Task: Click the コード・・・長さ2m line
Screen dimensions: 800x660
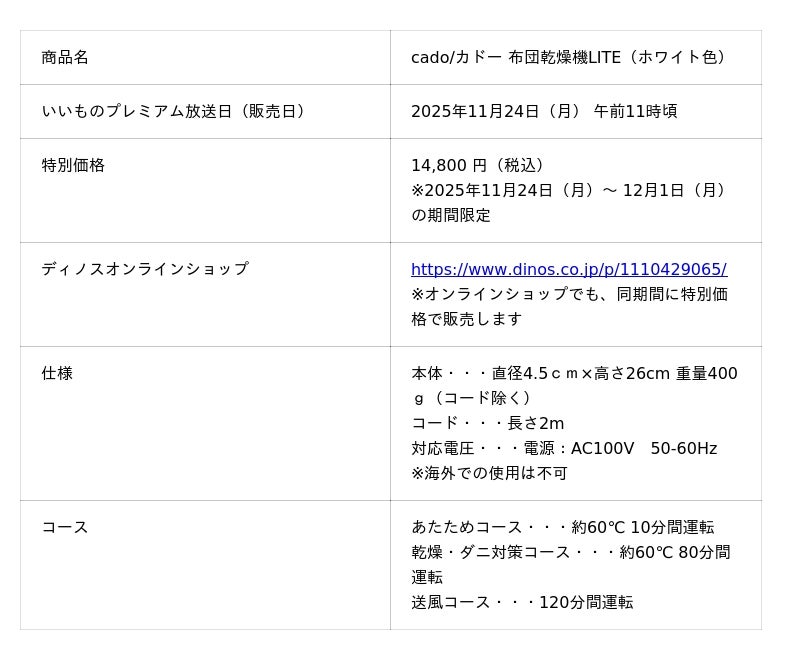Action: [x=487, y=423]
